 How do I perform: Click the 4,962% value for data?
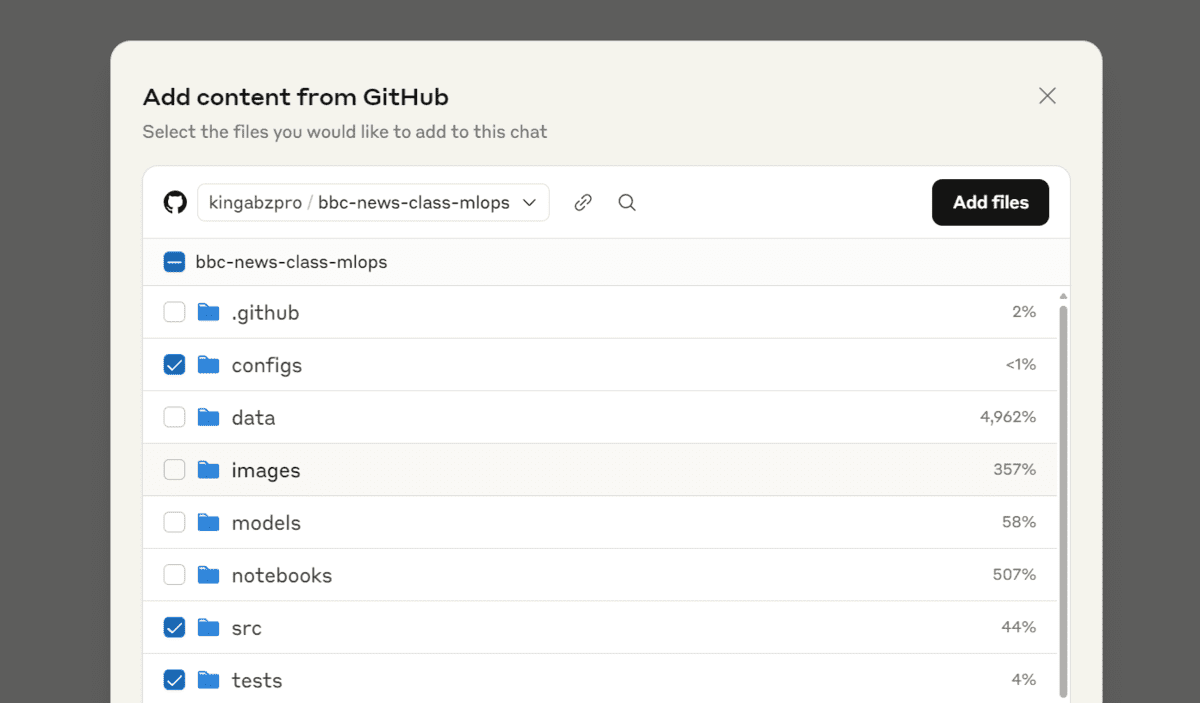pyautogui.click(x=1008, y=417)
